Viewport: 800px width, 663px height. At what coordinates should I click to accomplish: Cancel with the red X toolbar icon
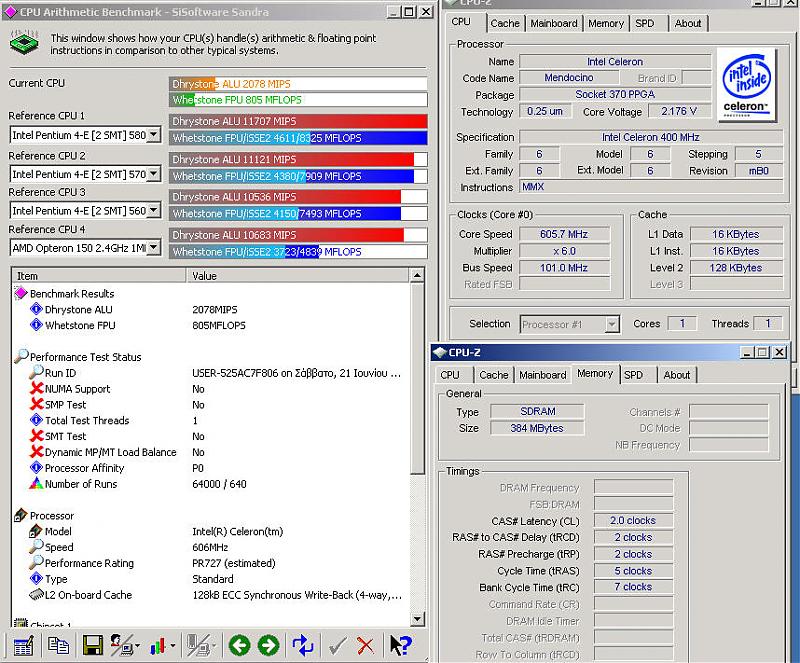[365, 646]
